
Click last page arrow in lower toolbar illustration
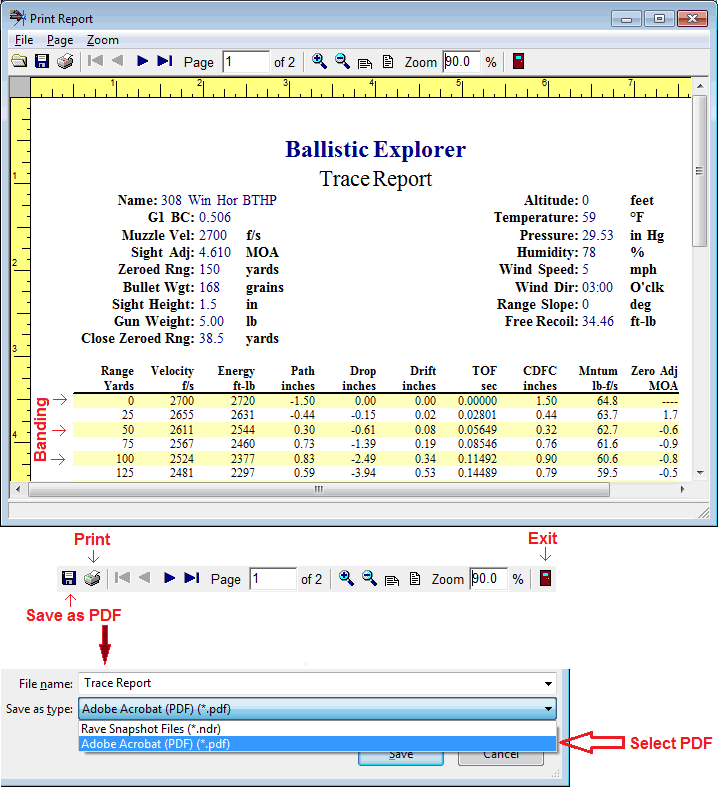coord(192,577)
